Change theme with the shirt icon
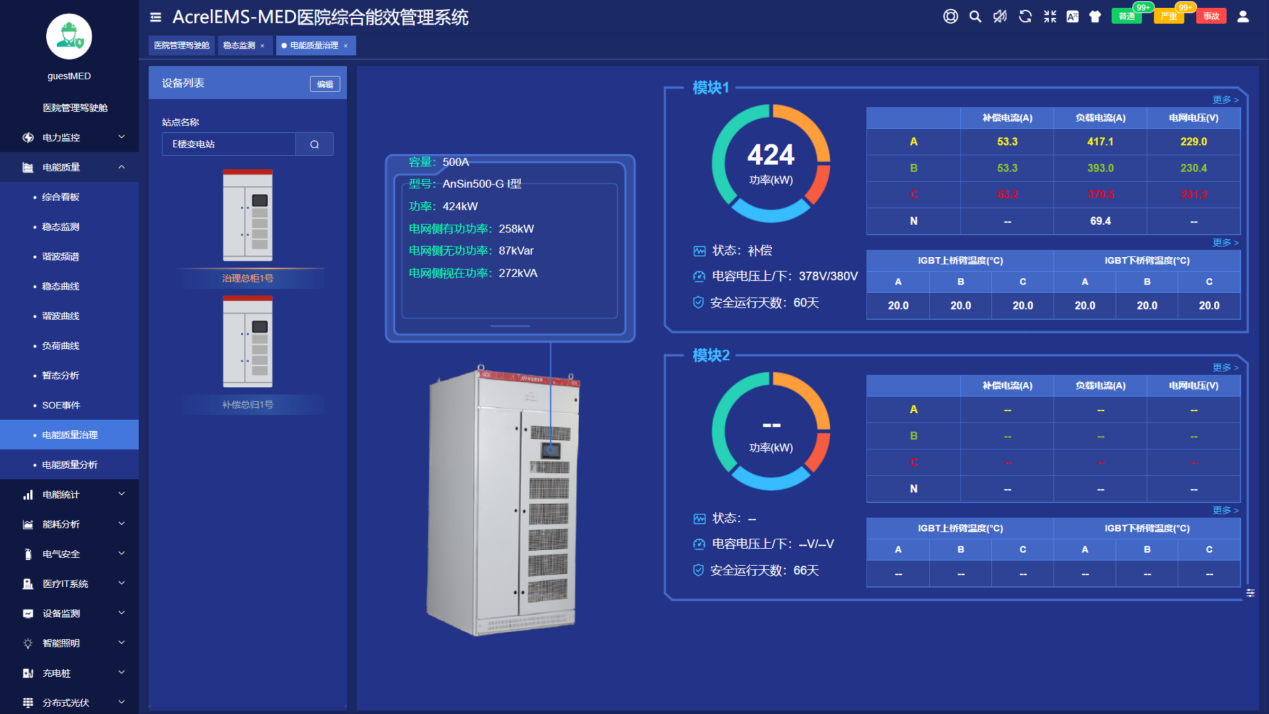The image size is (1269, 714). point(1095,16)
